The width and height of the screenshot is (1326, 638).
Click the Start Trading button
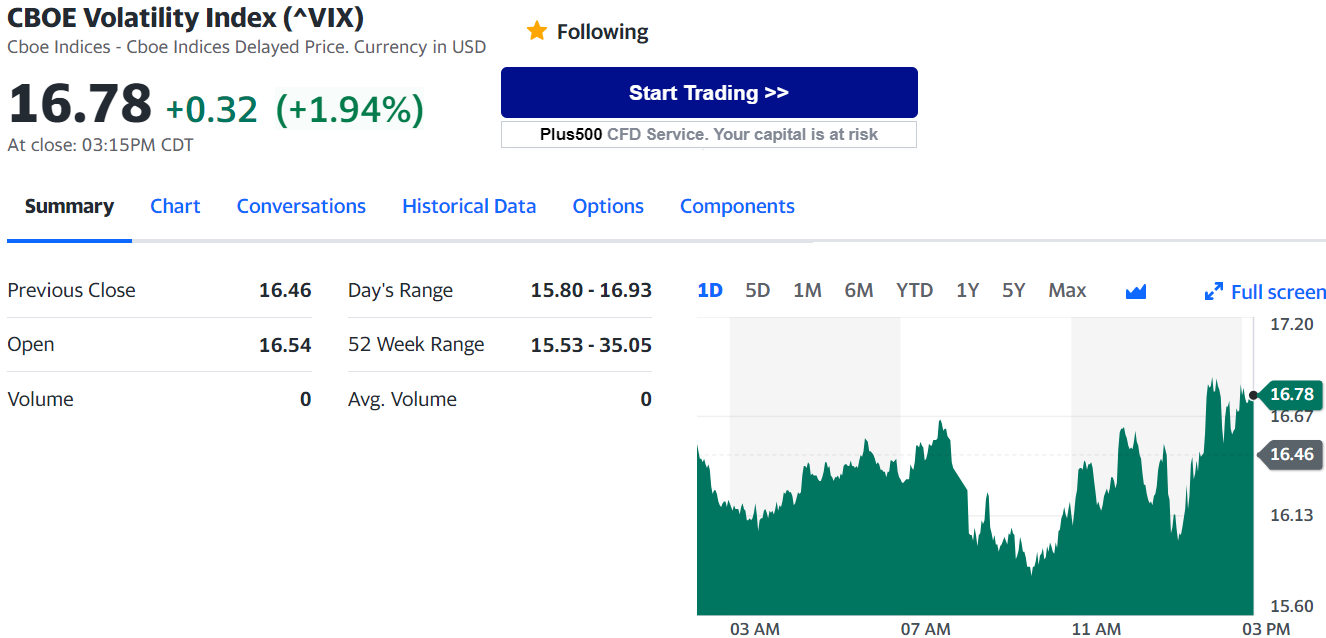(709, 93)
